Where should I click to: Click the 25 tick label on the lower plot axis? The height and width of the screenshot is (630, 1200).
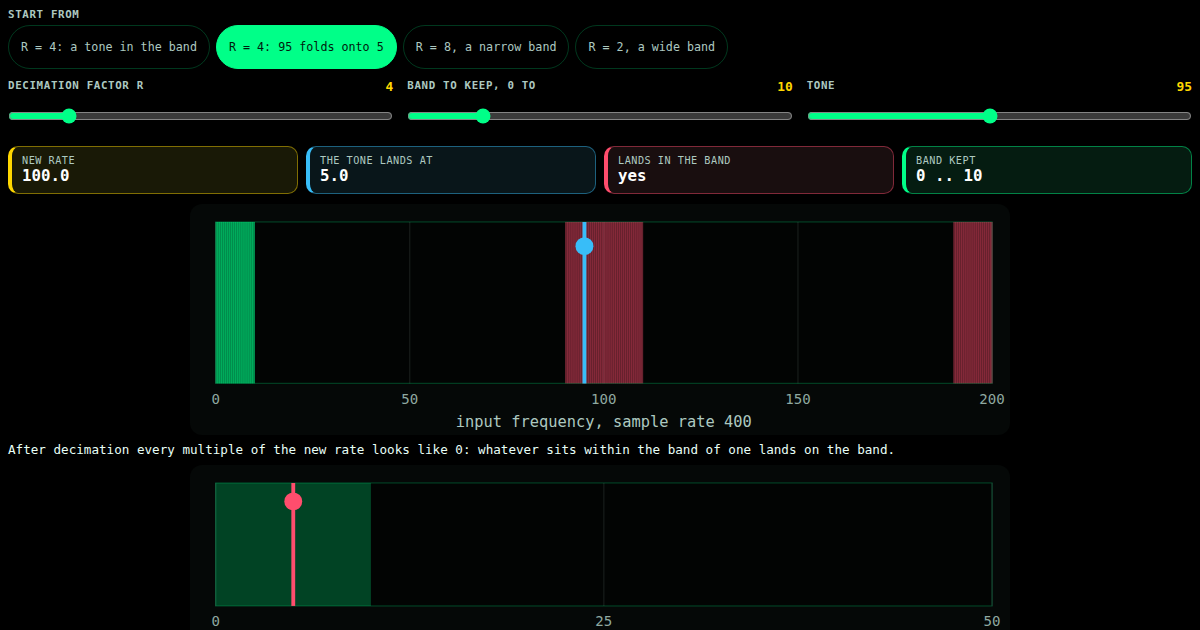[x=604, y=621]
